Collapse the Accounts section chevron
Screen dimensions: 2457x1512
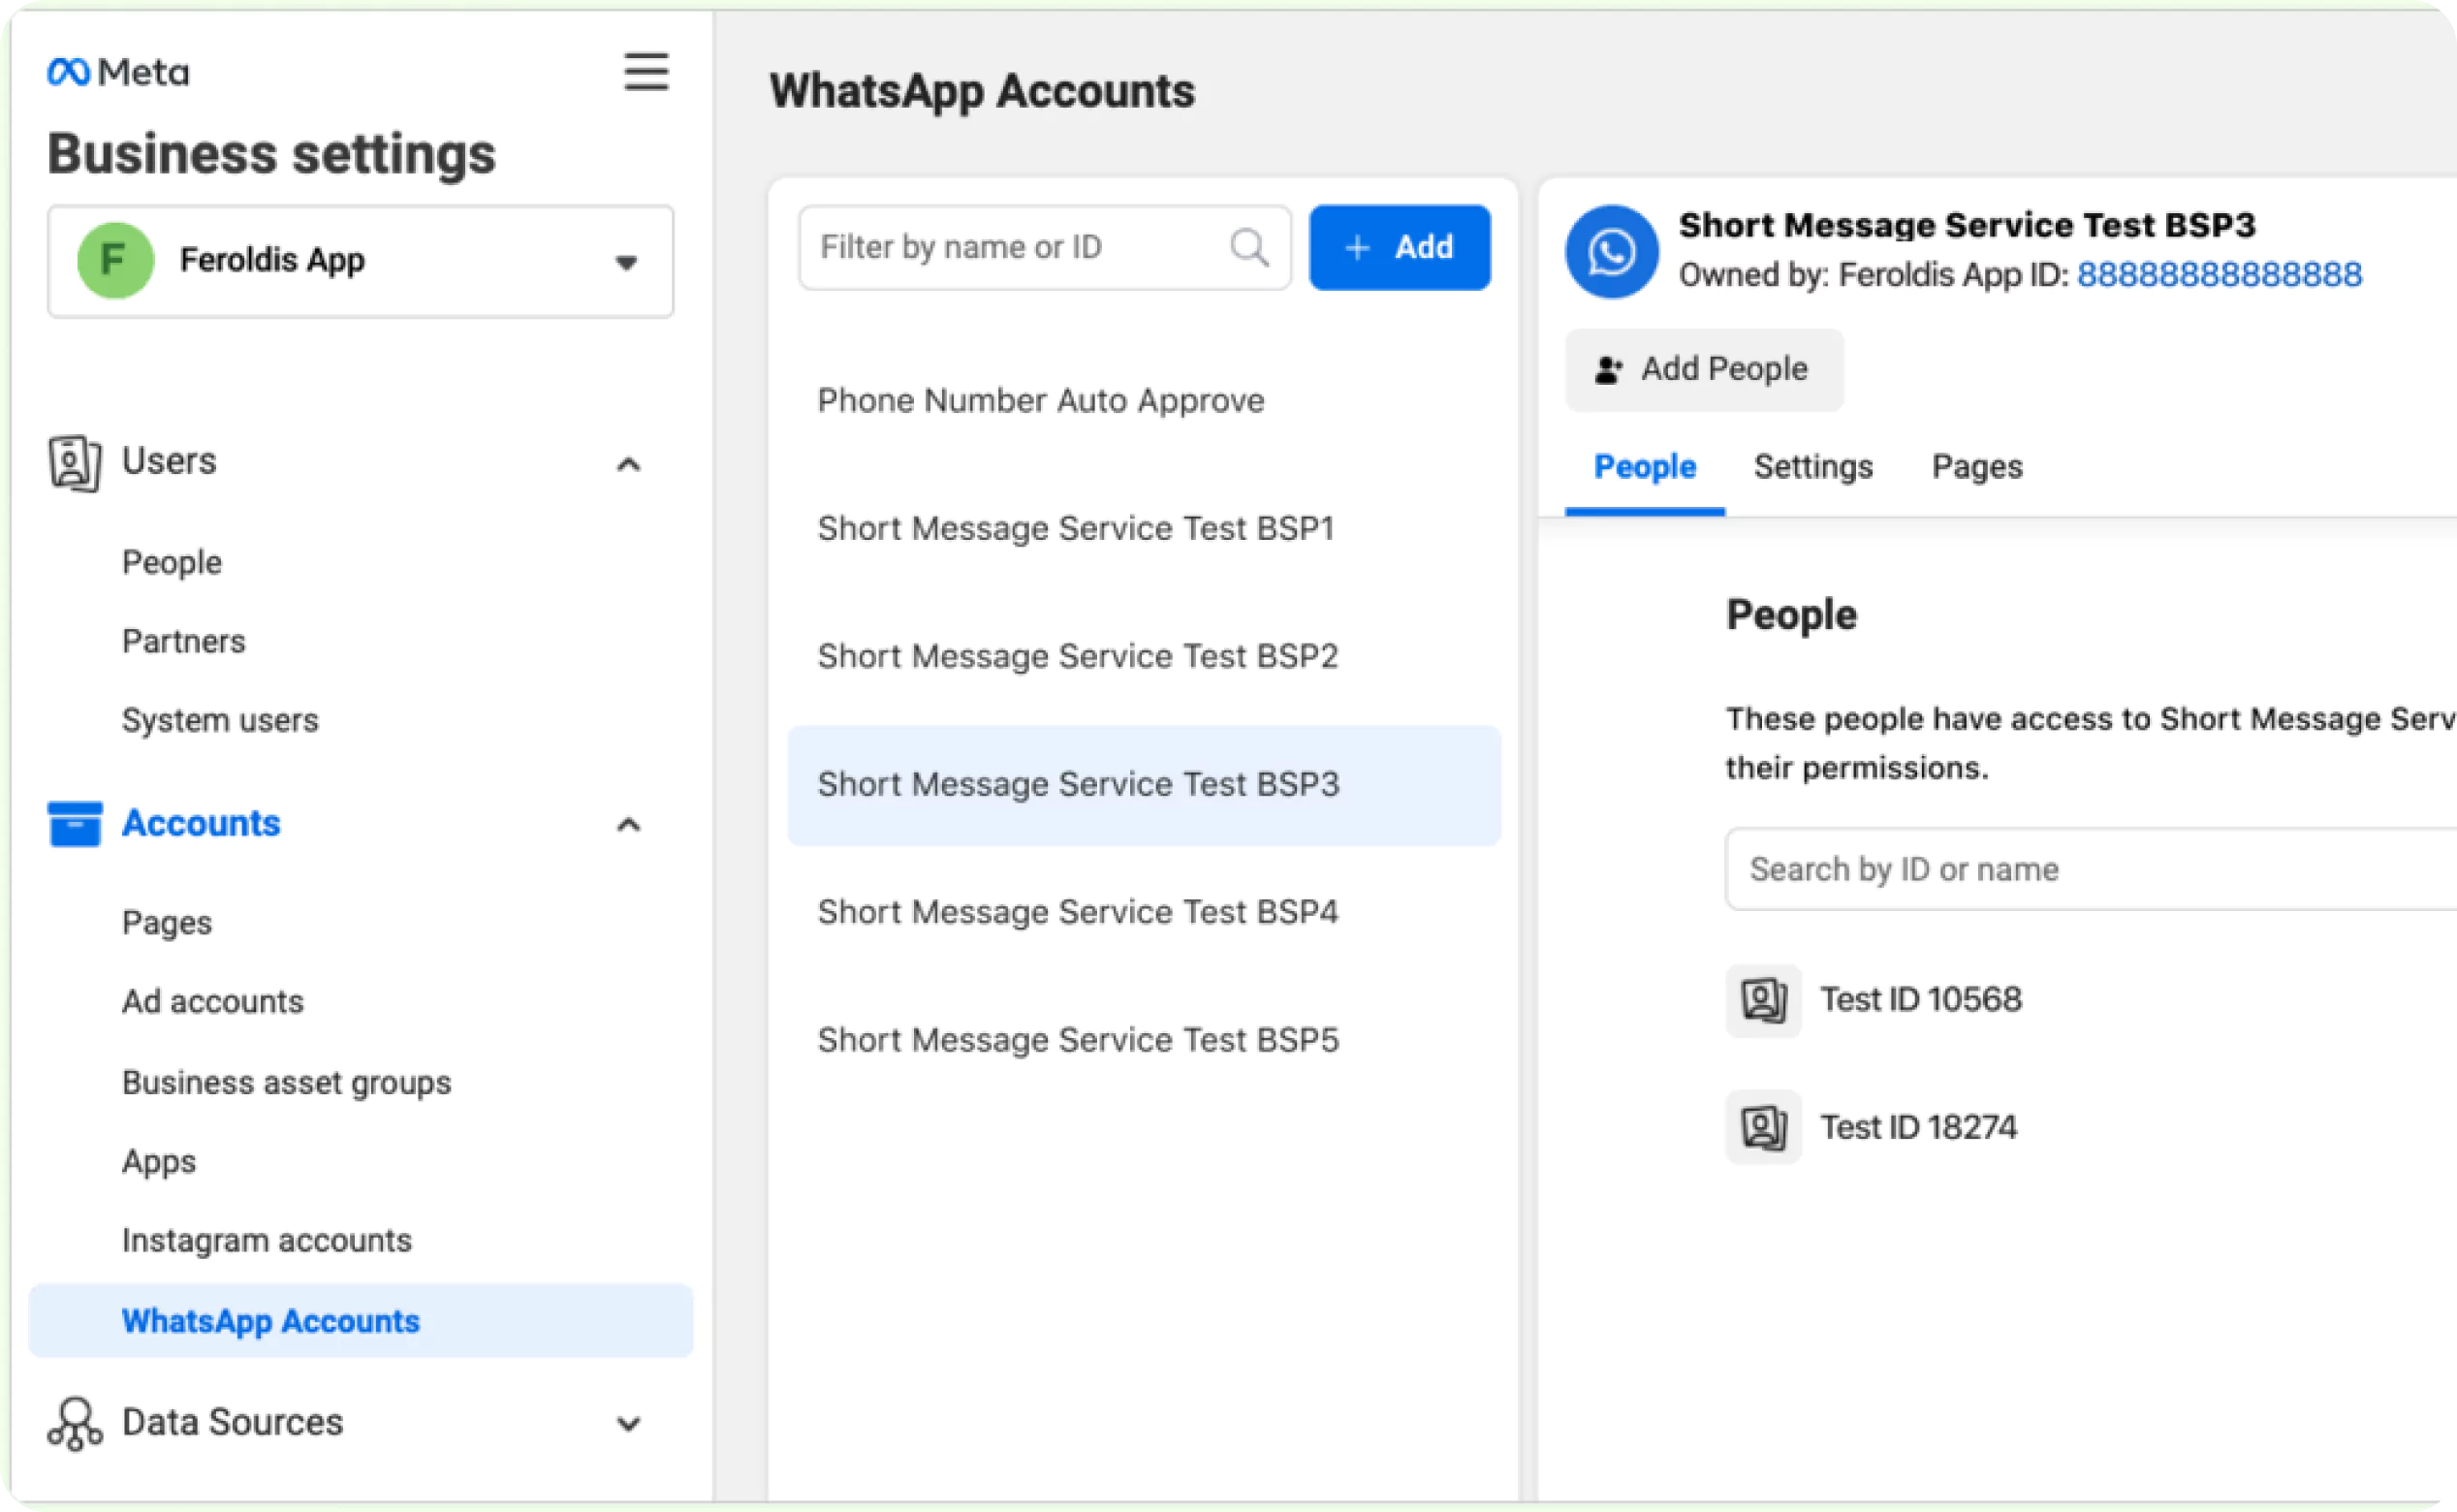[628, 825]
